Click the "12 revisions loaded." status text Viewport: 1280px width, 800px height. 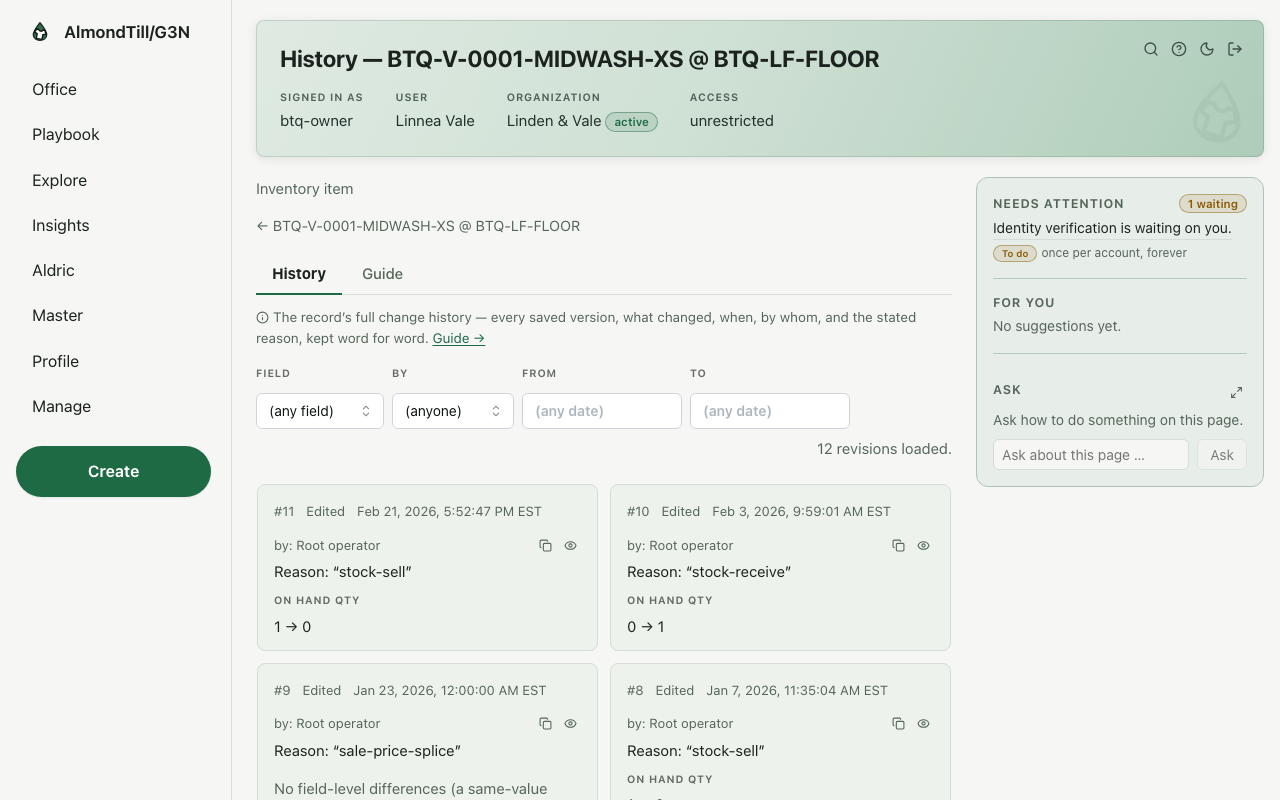coord(884,449)
